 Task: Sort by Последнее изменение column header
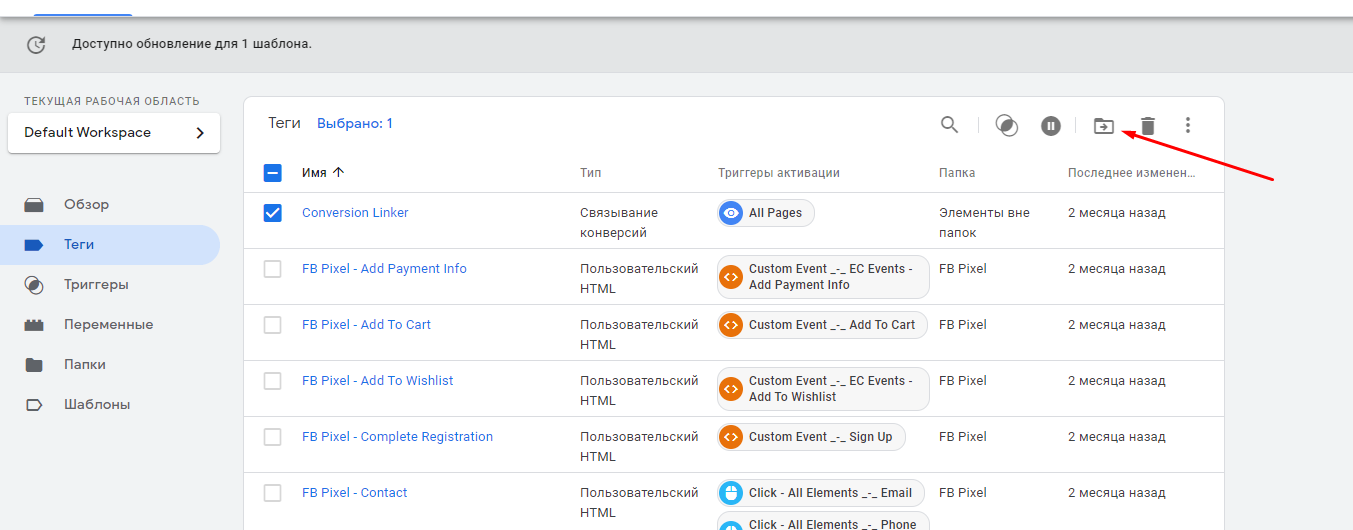(1130, 173)
